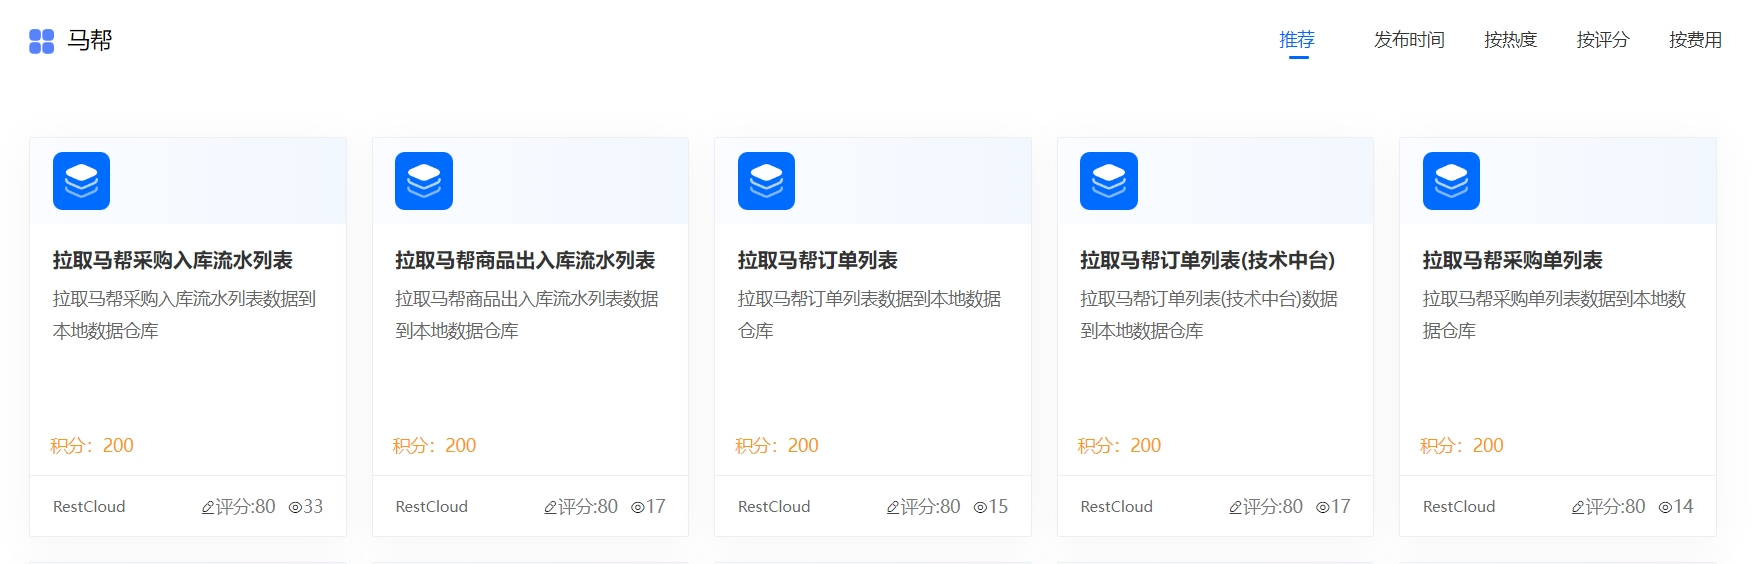Click 评分:80 on 采购单列表 card

[1615, 507]
